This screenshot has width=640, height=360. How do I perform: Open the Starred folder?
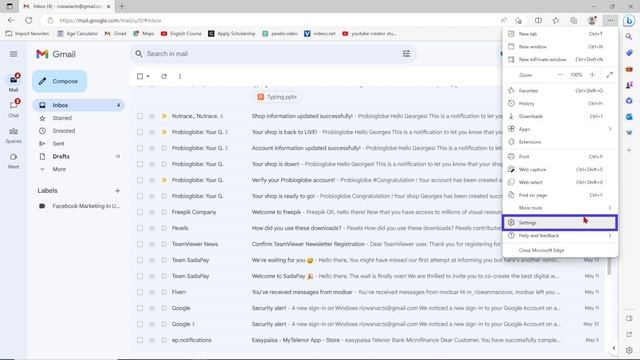coord(62,118)
